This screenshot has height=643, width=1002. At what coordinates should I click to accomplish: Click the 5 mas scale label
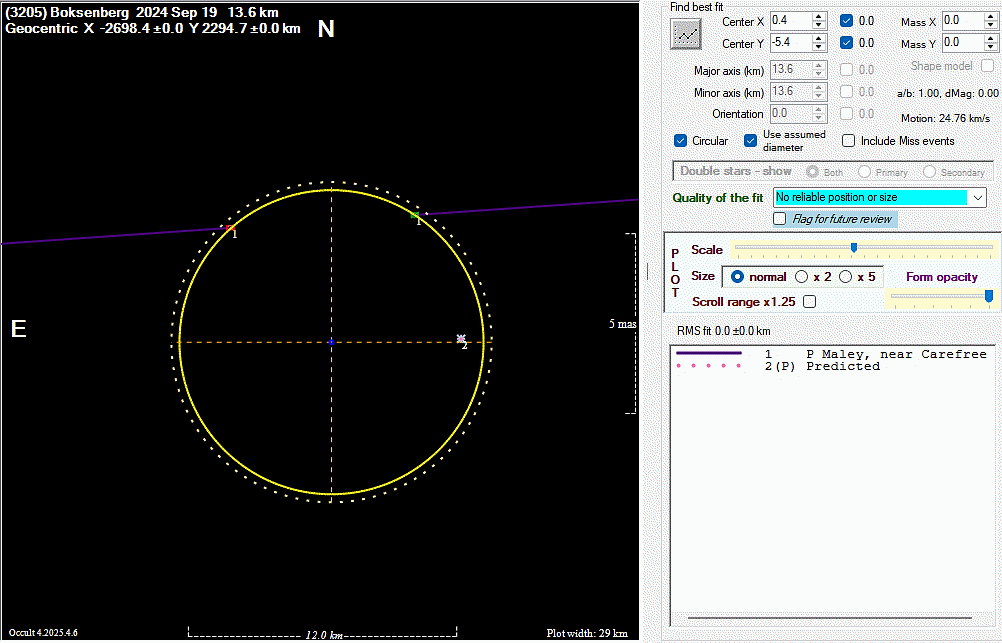tap(622, 324)
